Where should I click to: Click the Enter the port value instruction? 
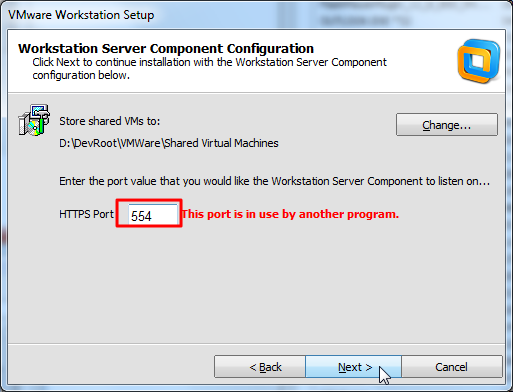275,181
